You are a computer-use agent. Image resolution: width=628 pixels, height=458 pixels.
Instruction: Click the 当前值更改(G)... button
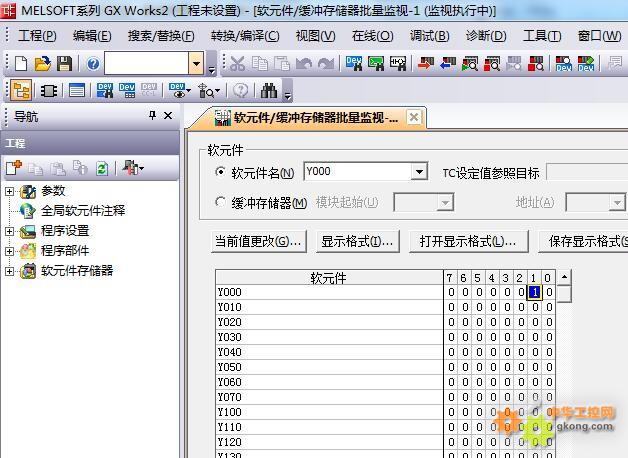point(258,241)
